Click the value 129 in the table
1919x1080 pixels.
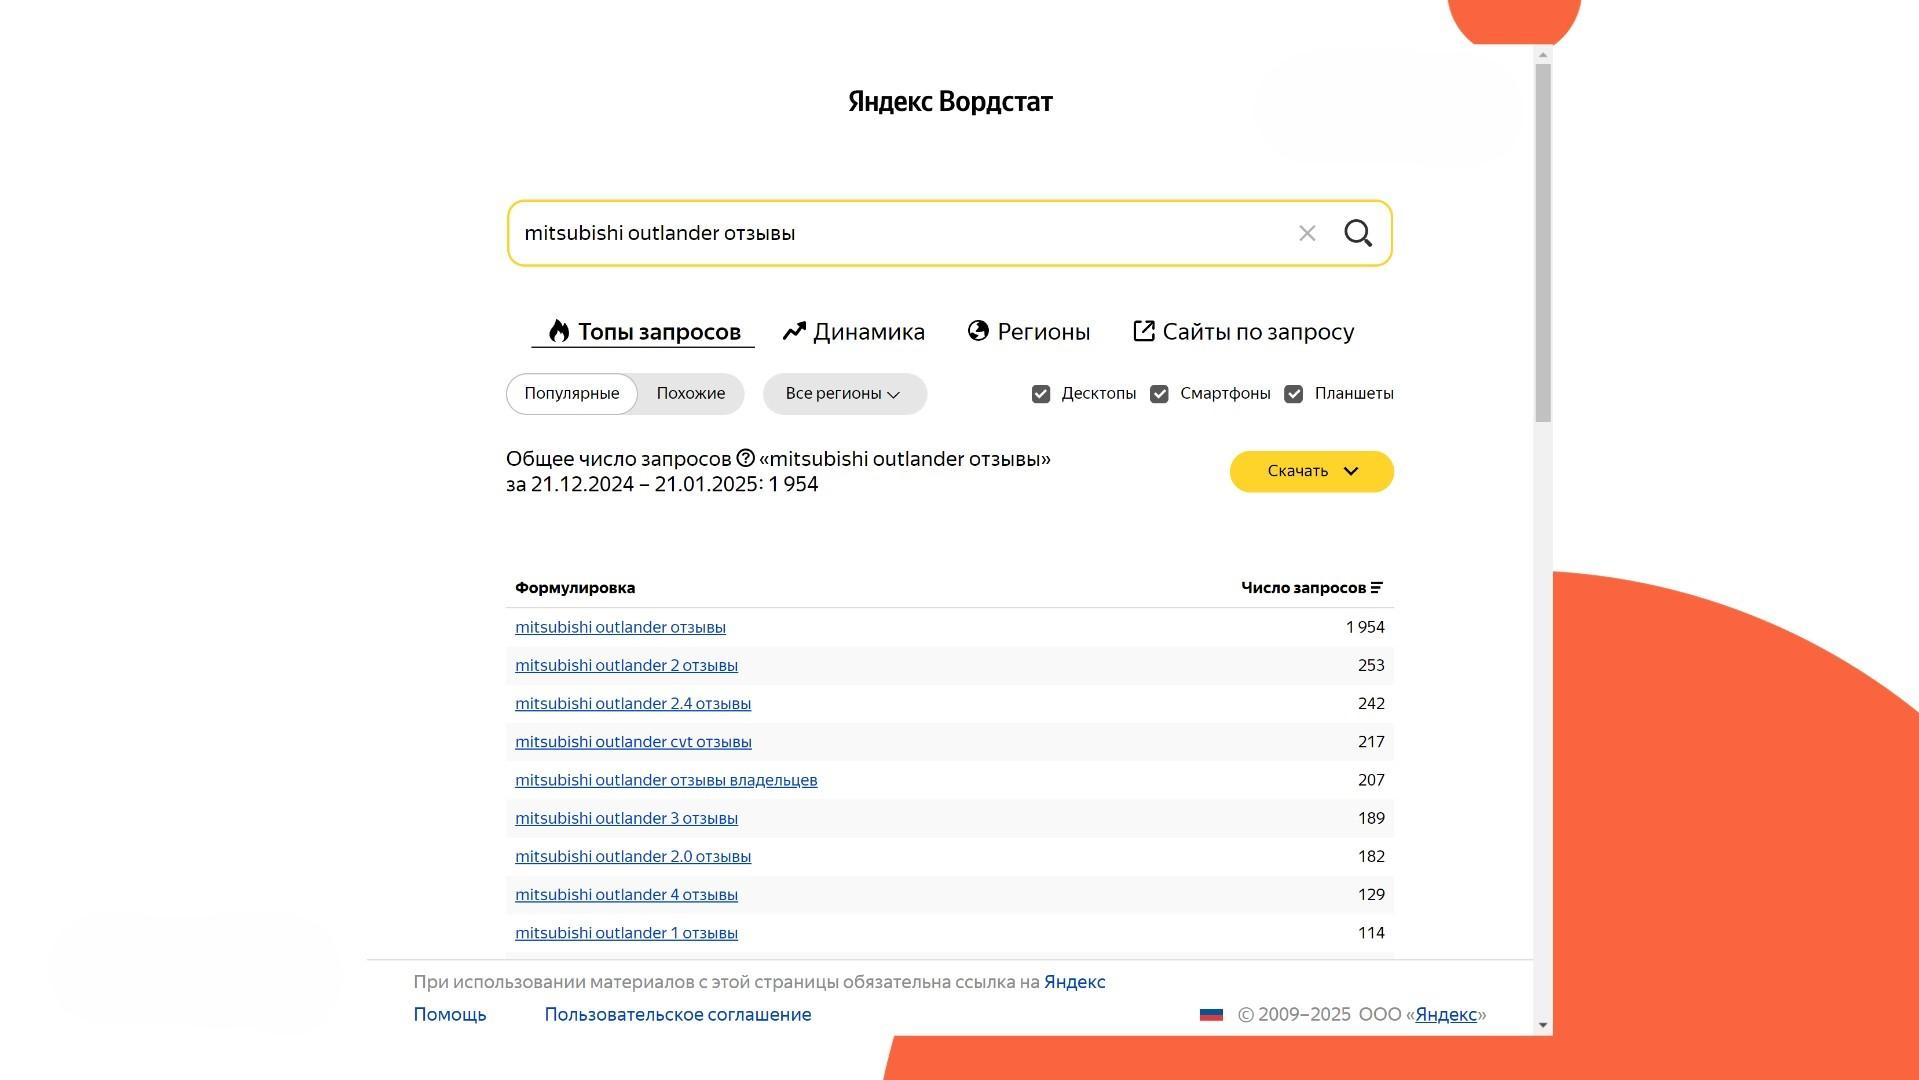coord(1371,895)
